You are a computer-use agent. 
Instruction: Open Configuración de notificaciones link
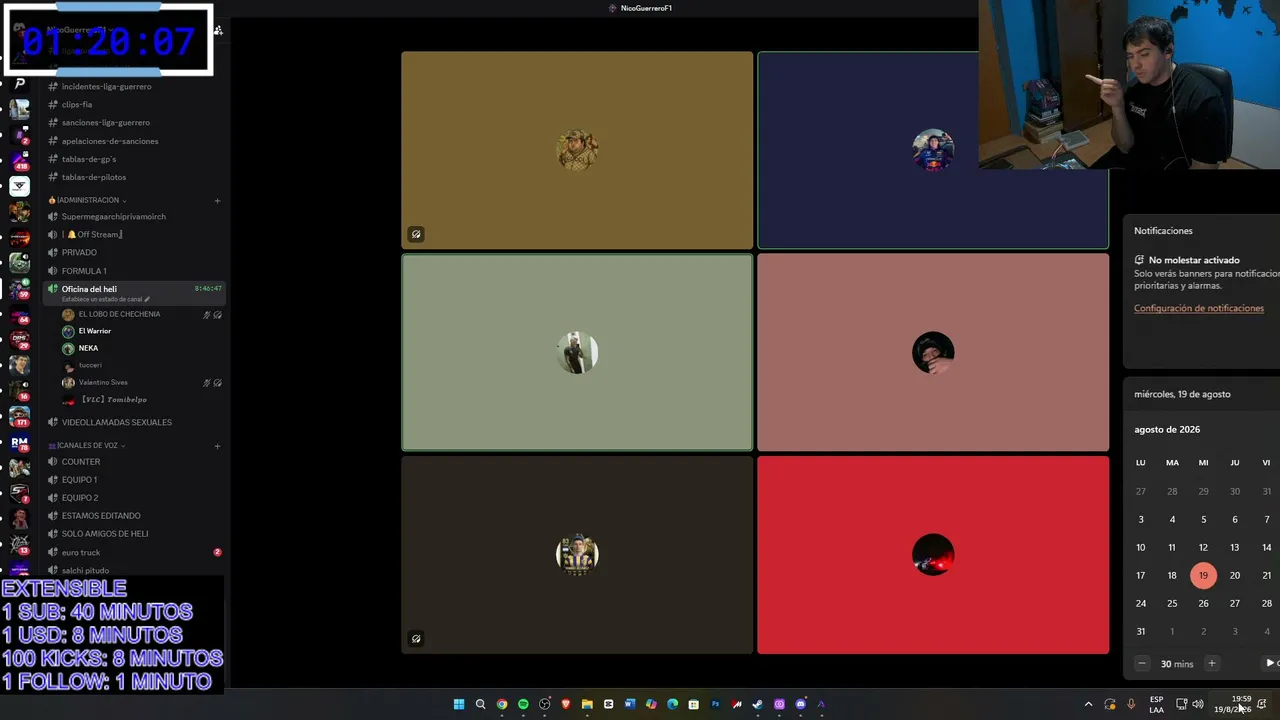[x=1199, y=308]
